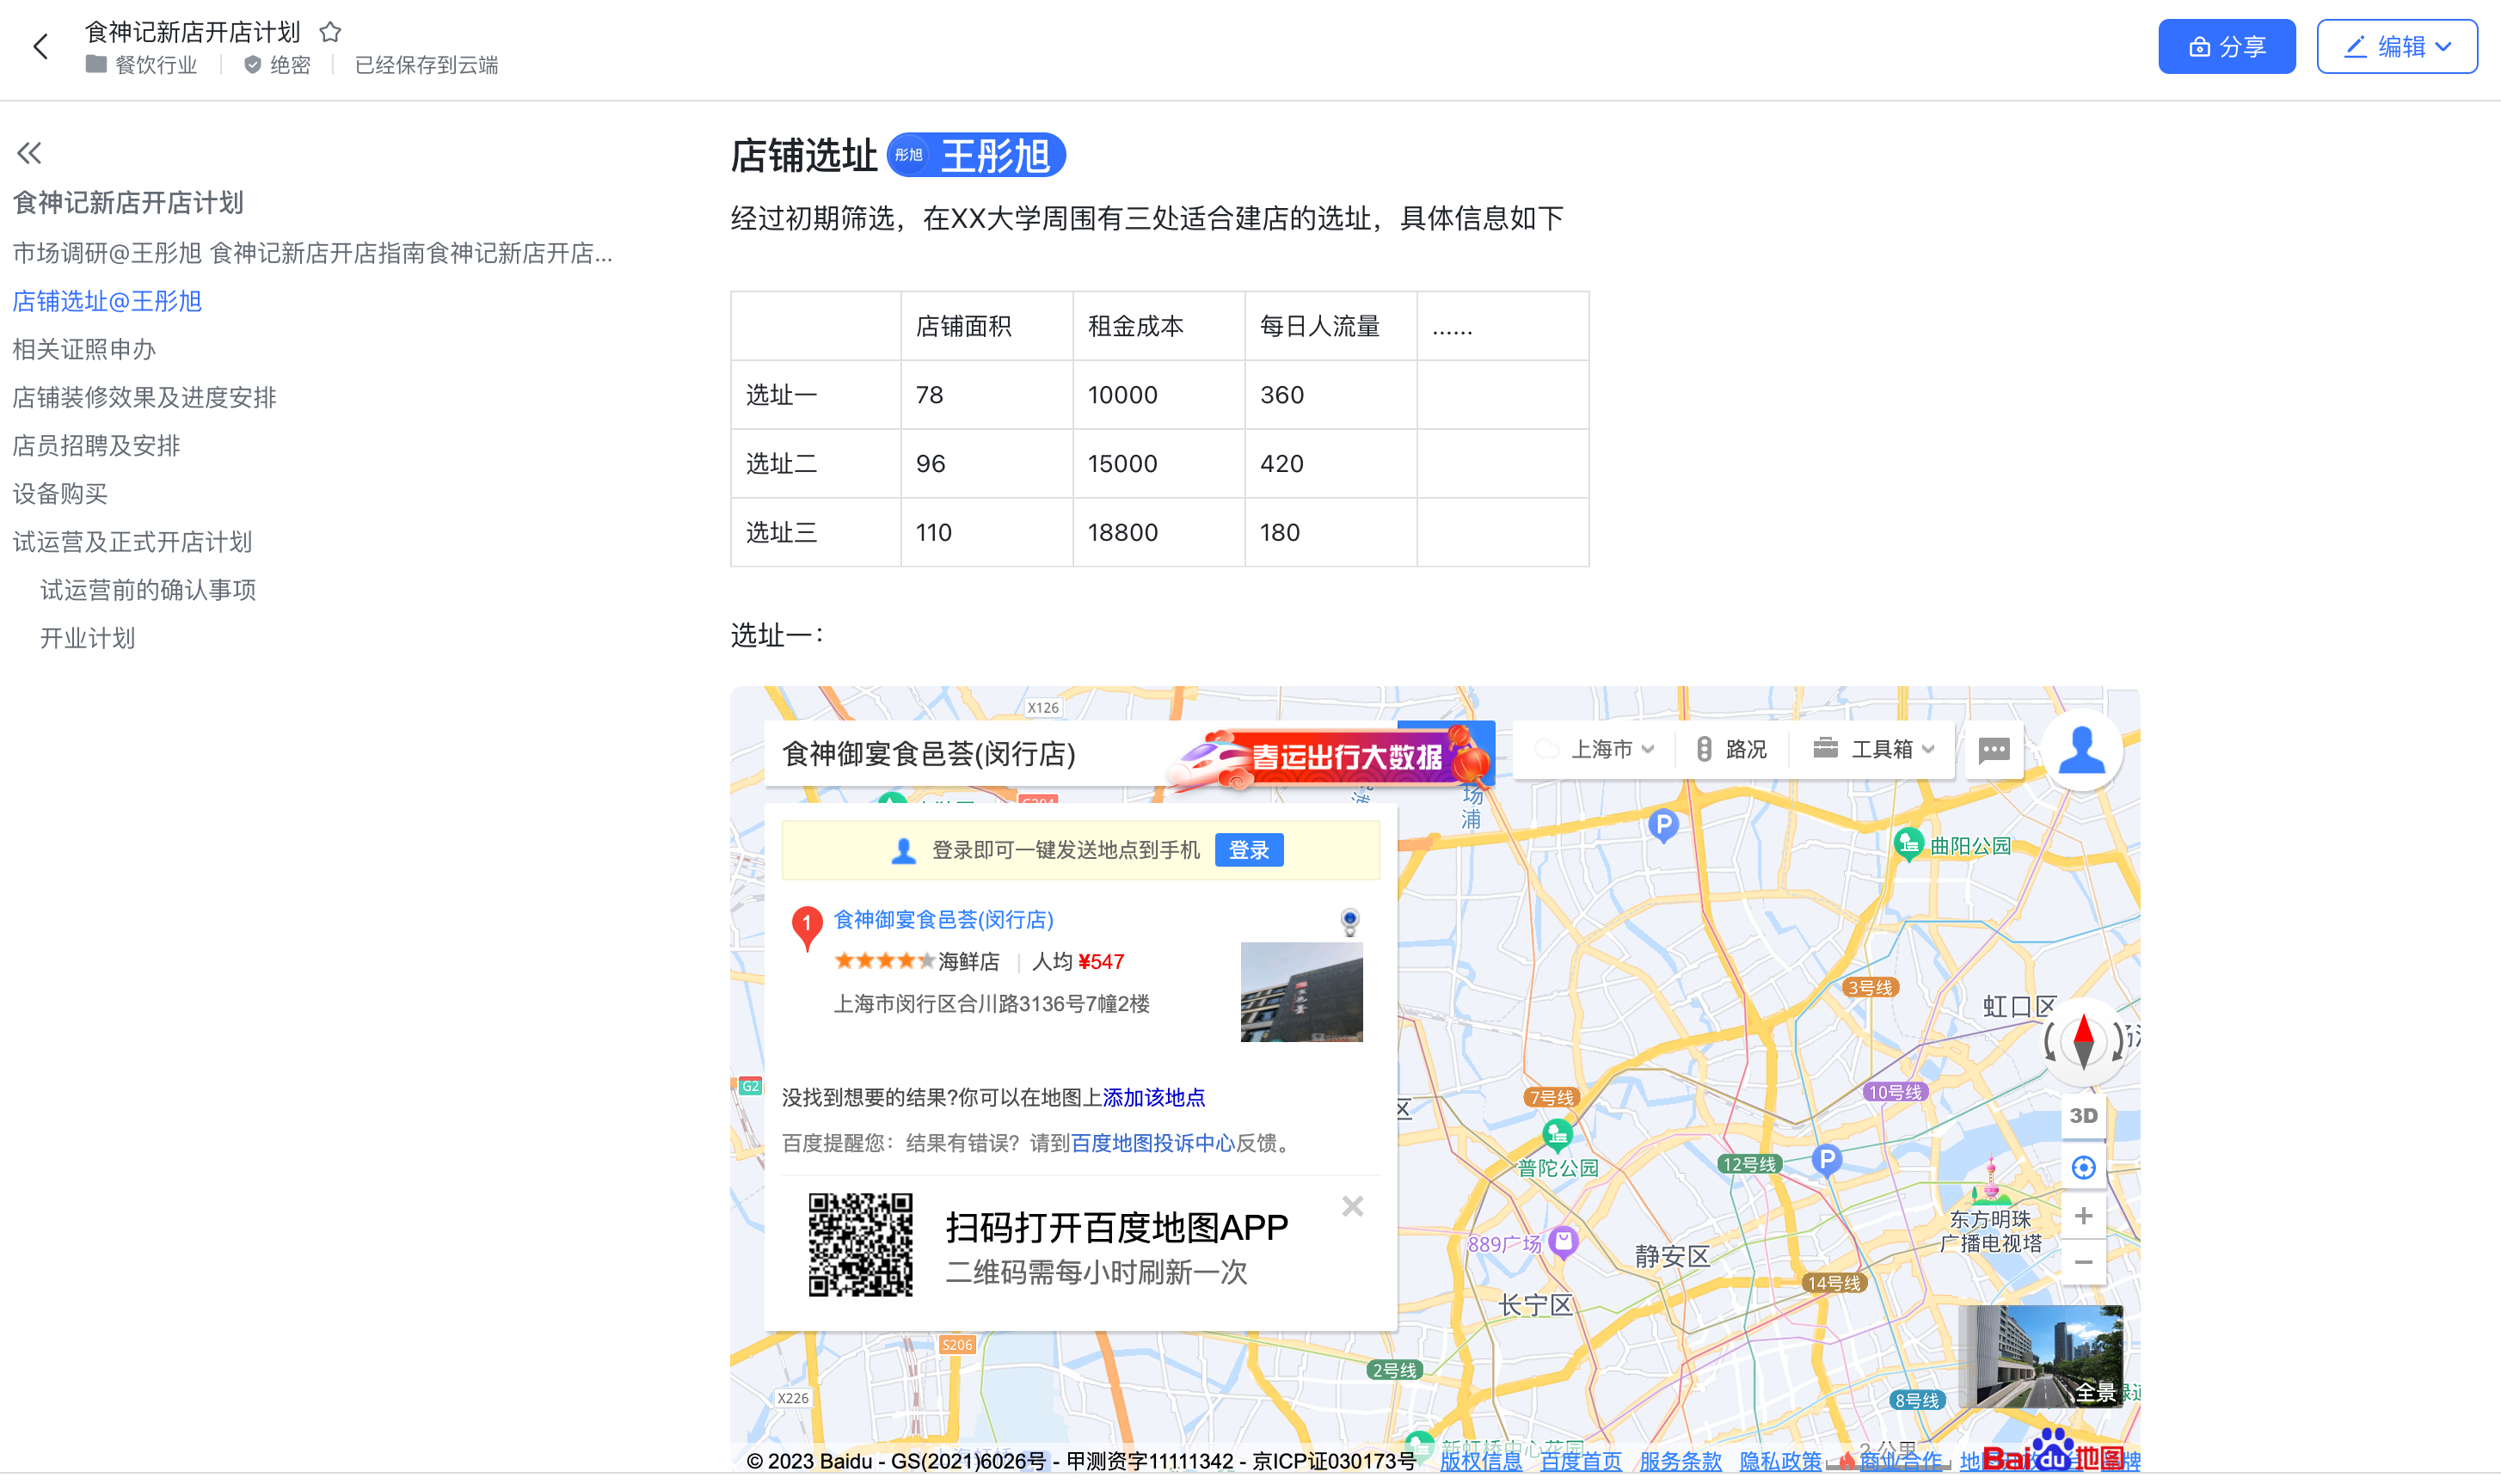Jump to 试运营前的确认事项 subsection
Viewport: 2501px width, 1484px height.
point(148,589)
